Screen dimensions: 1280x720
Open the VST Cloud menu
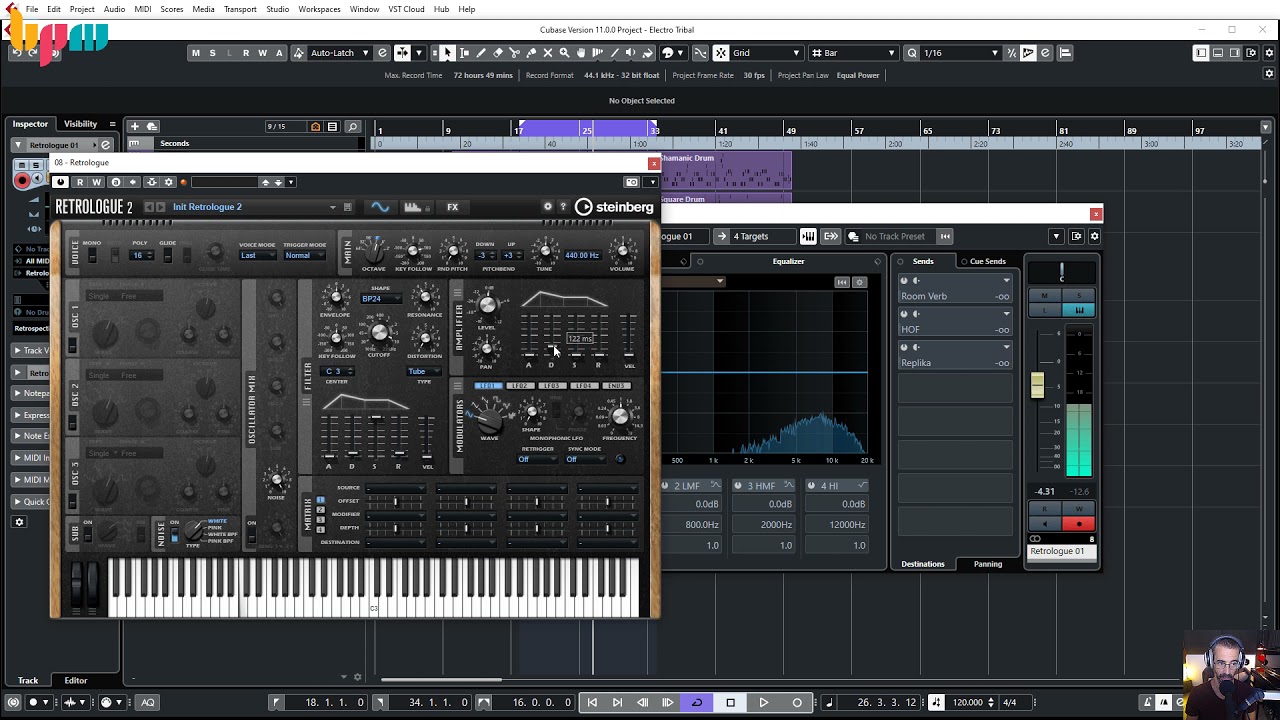click(x=406, y=9)
